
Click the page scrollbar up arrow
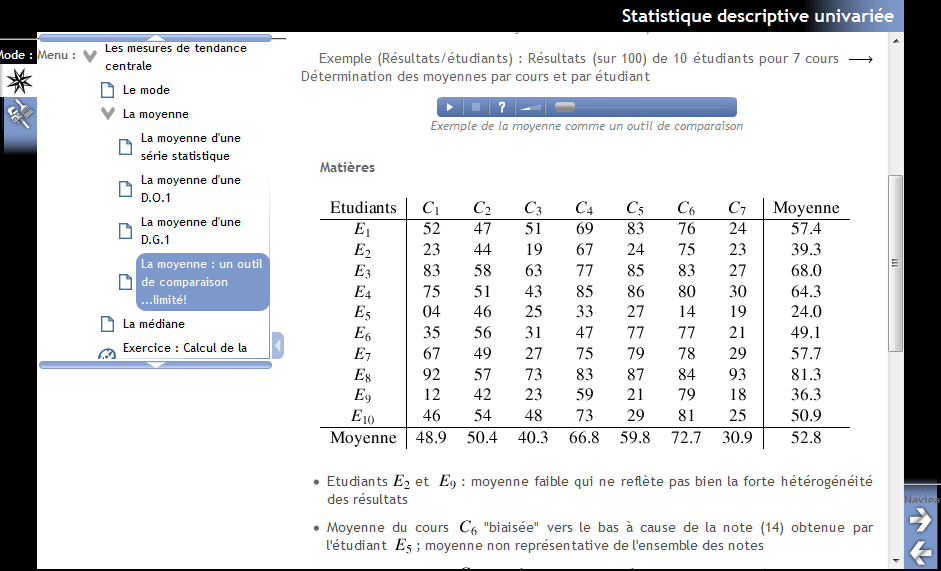[895, 41]
